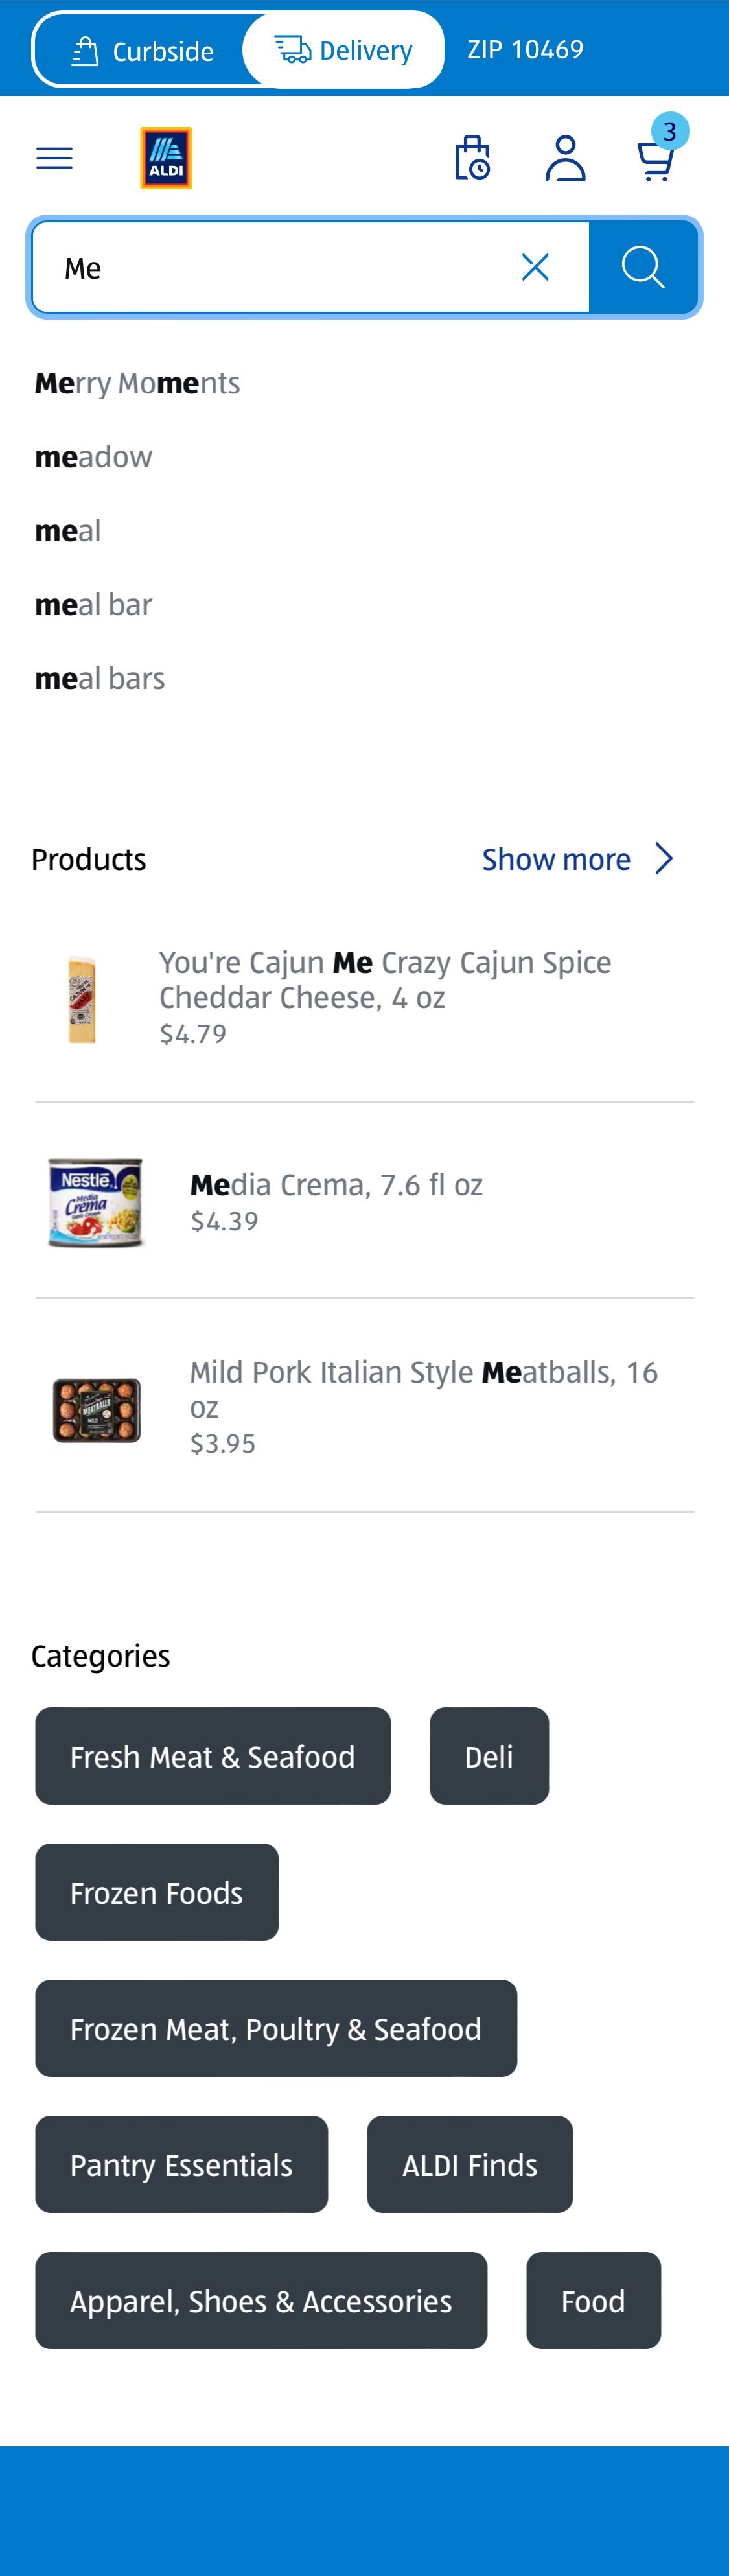Open You're Cajun Me Cheddar Cheese result
729x2576 pixels.
(385, 980)
